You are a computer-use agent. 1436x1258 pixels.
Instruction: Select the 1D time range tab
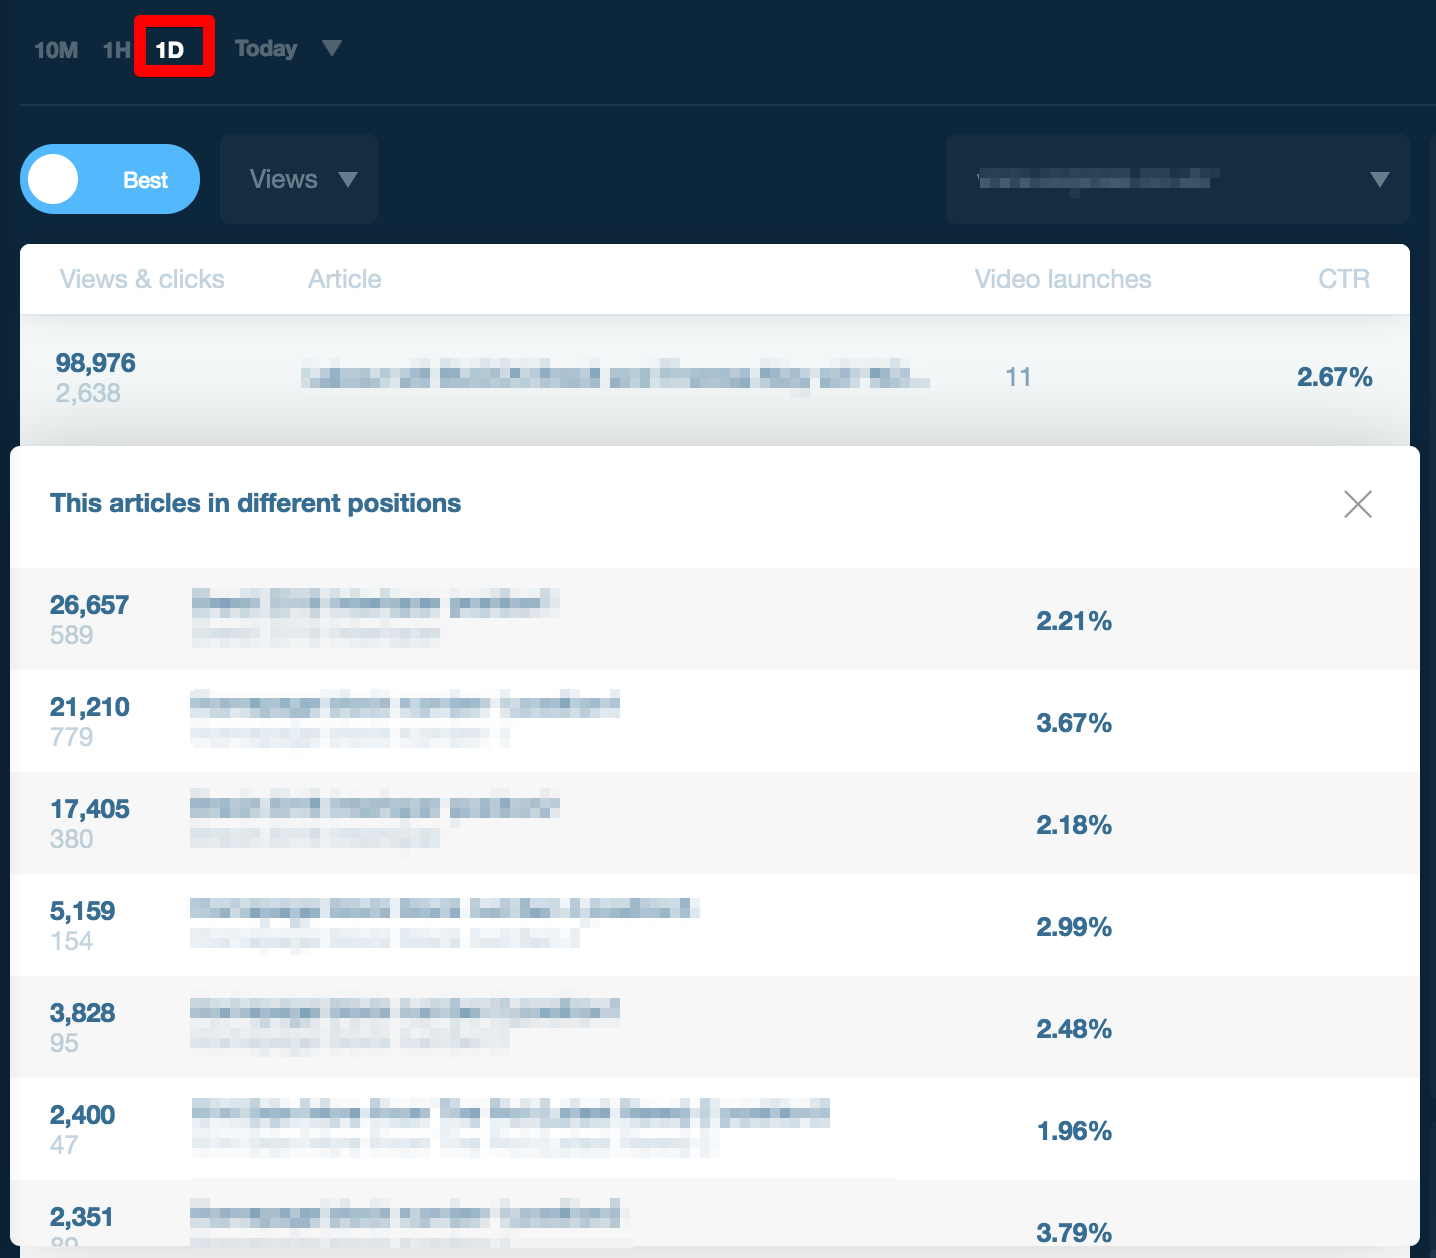click(170, 50)
